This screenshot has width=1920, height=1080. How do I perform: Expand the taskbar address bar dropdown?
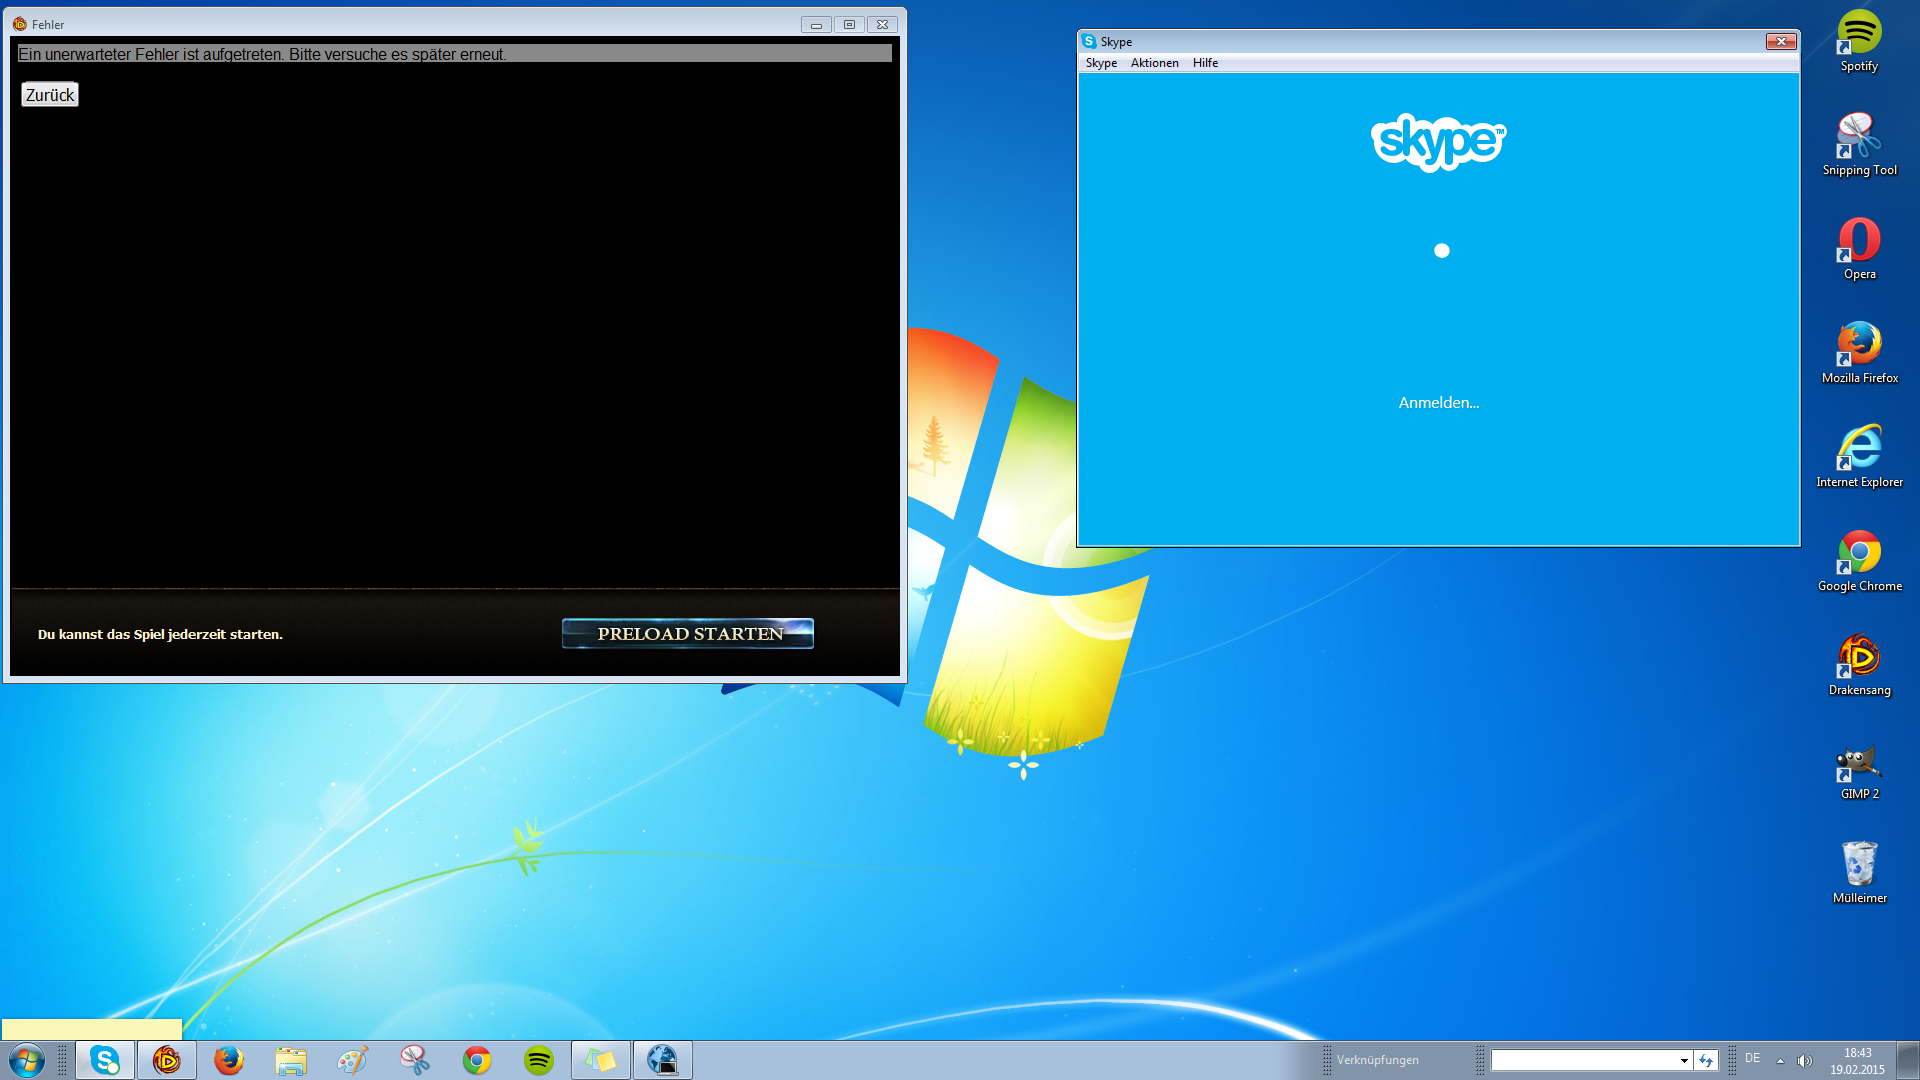1684,1060
